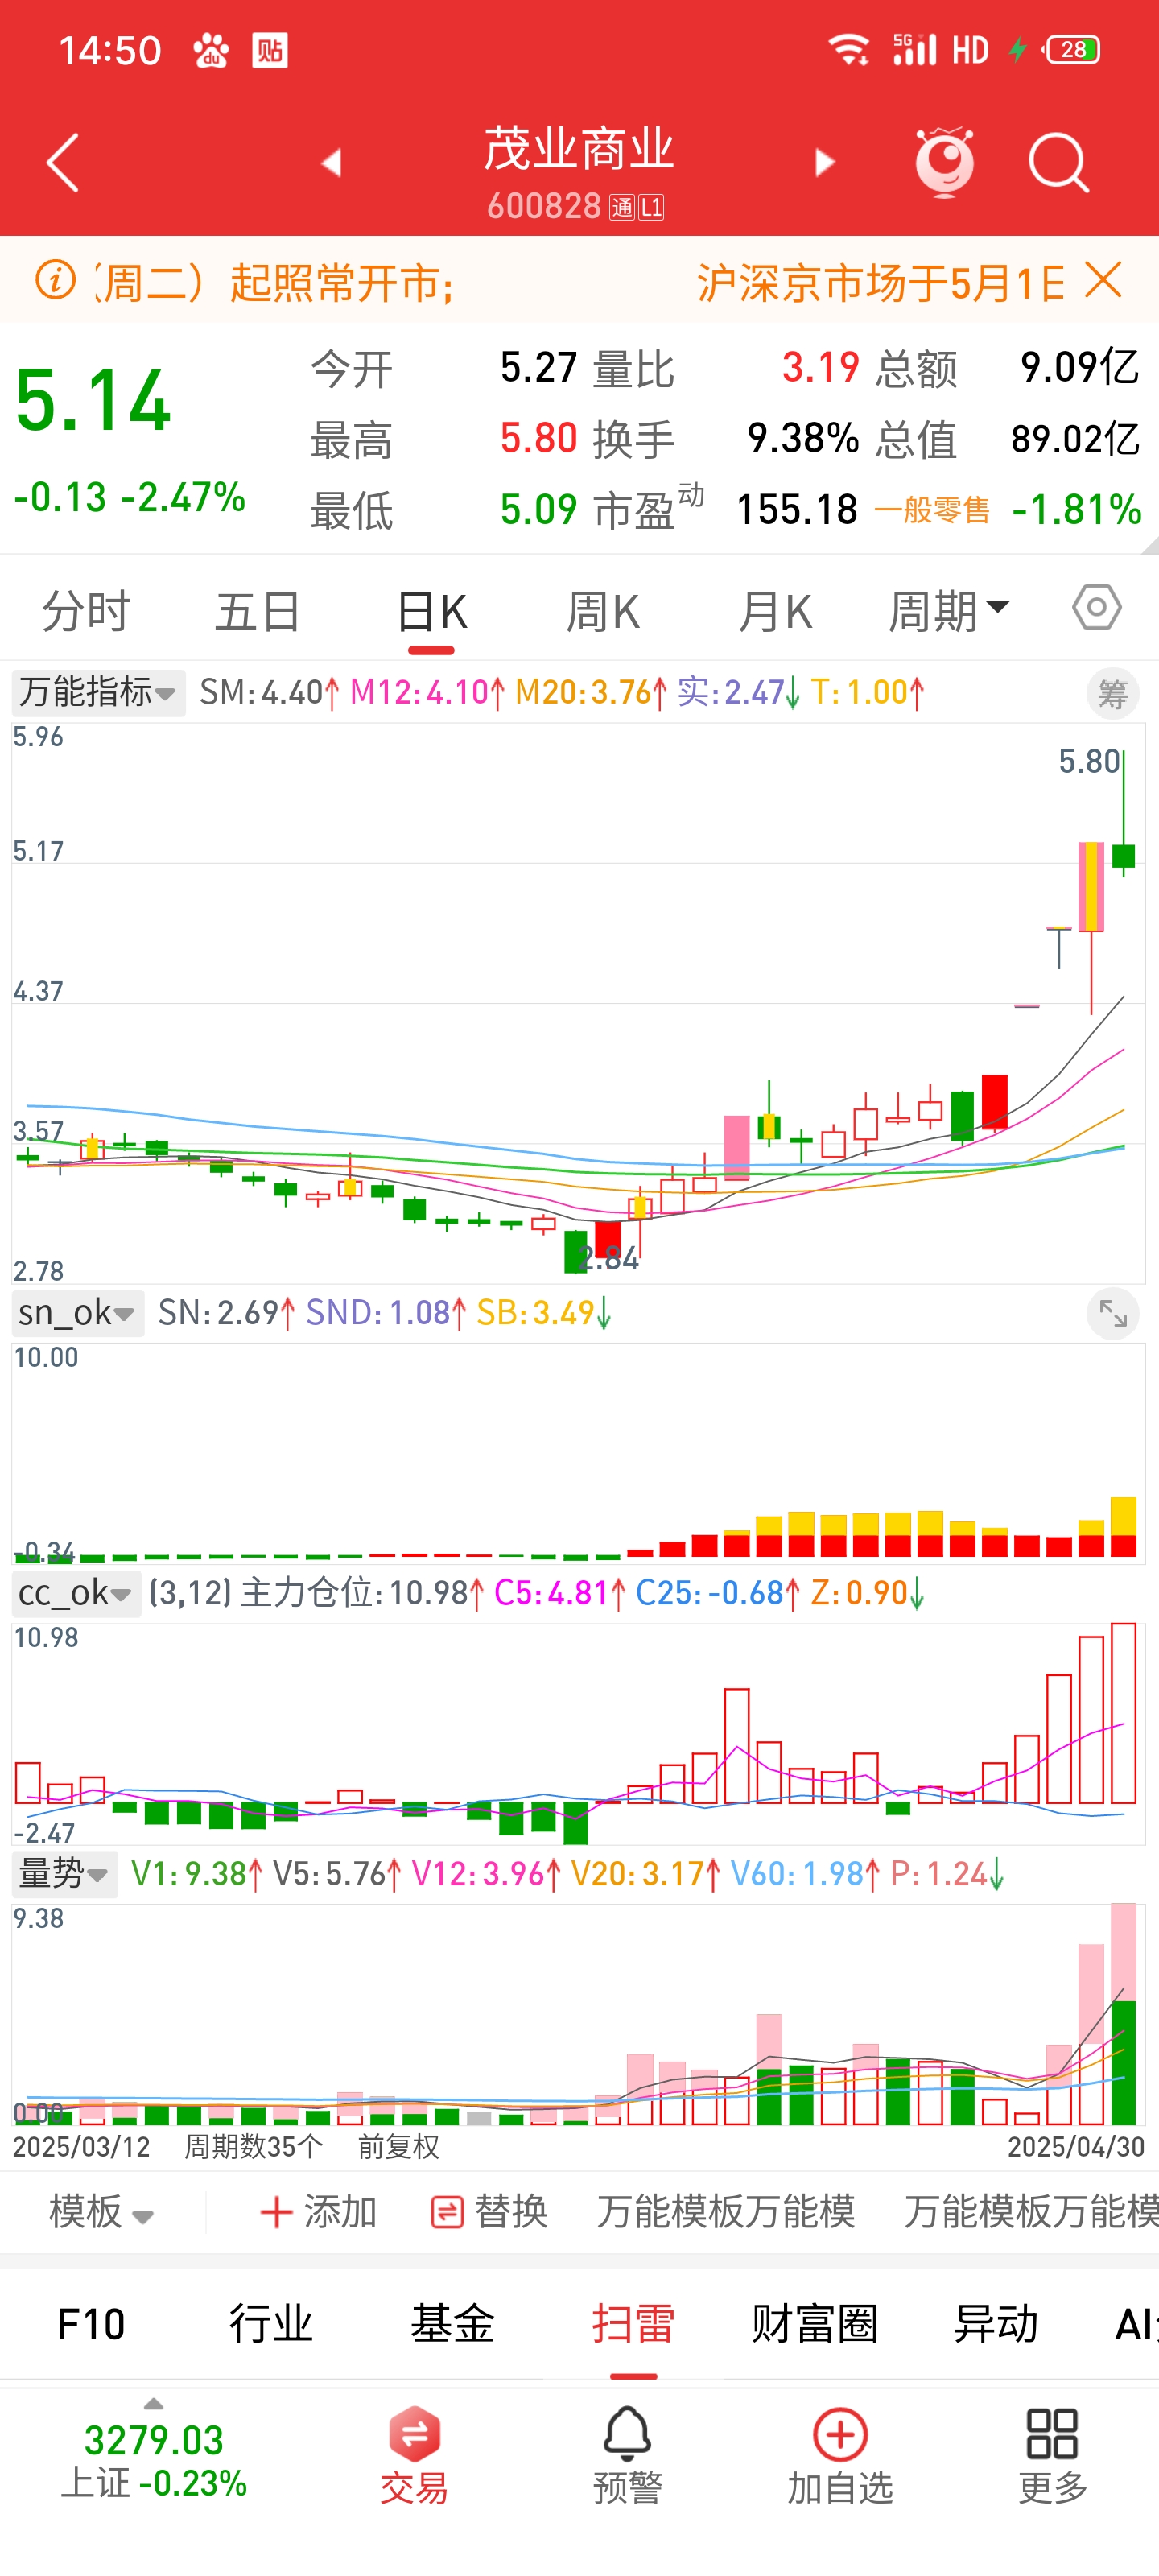Viewport: 1159px width, 2576px height.
Task: Tap the Wi-Fi status icon
Action: point(849,50)
